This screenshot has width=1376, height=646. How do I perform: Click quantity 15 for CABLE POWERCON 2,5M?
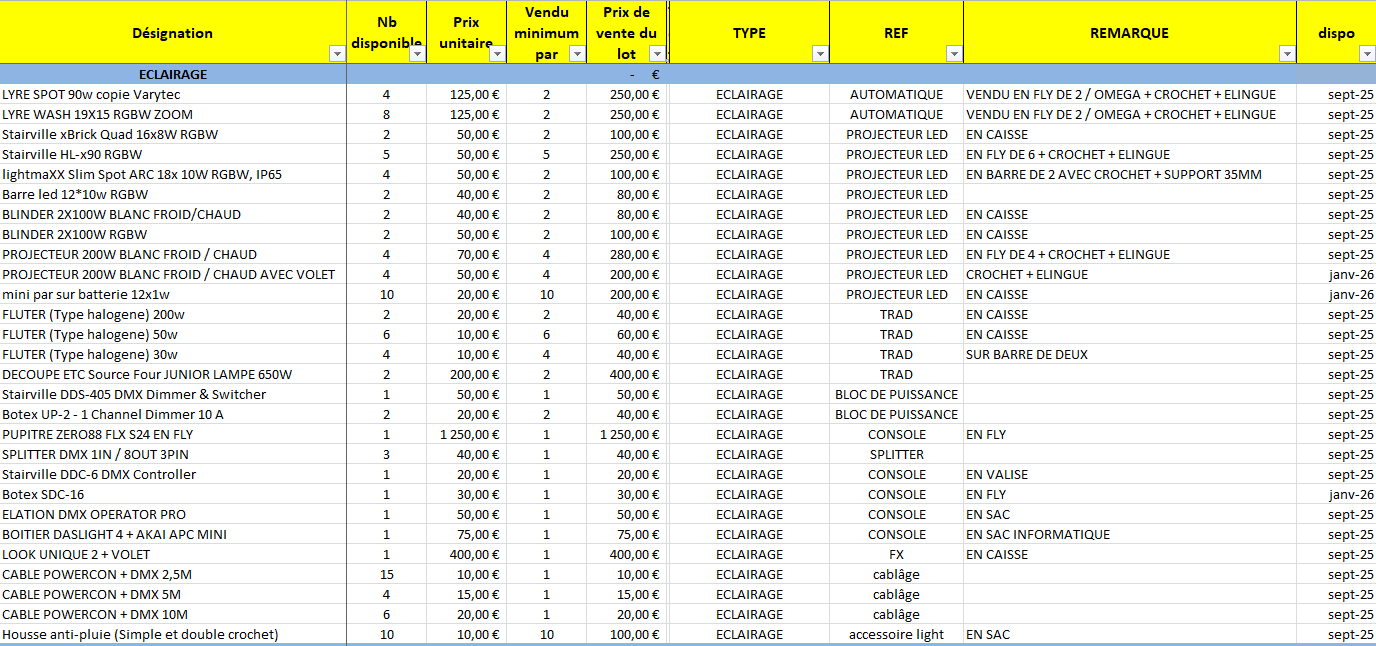[387, 574]
